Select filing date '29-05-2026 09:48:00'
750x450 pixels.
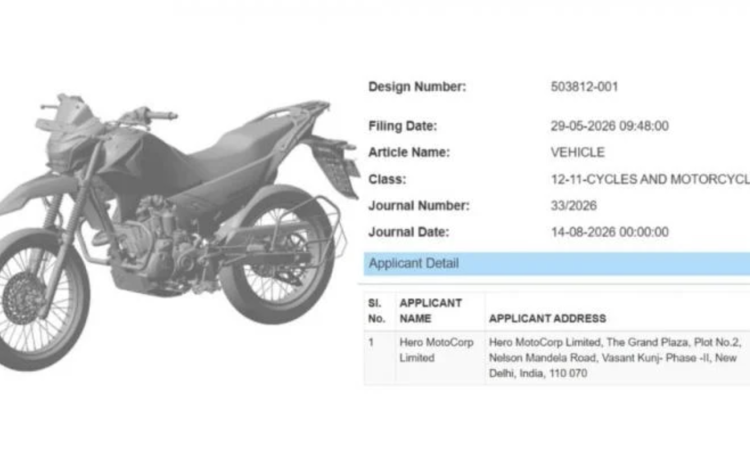point(609,126)
